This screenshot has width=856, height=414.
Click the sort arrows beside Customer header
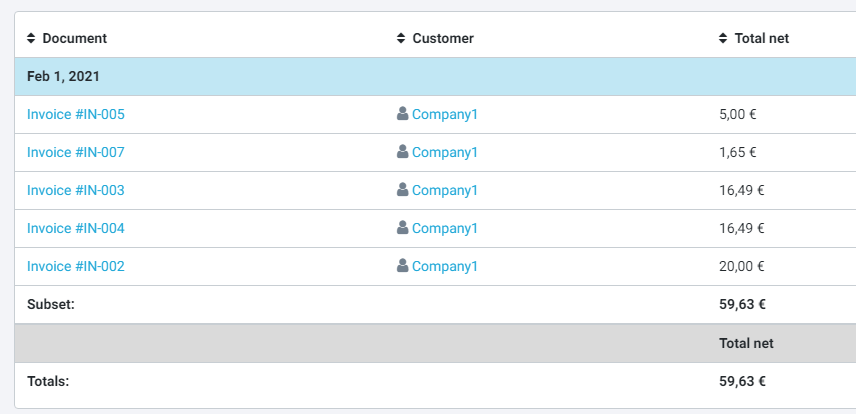(x=402, y=39)
